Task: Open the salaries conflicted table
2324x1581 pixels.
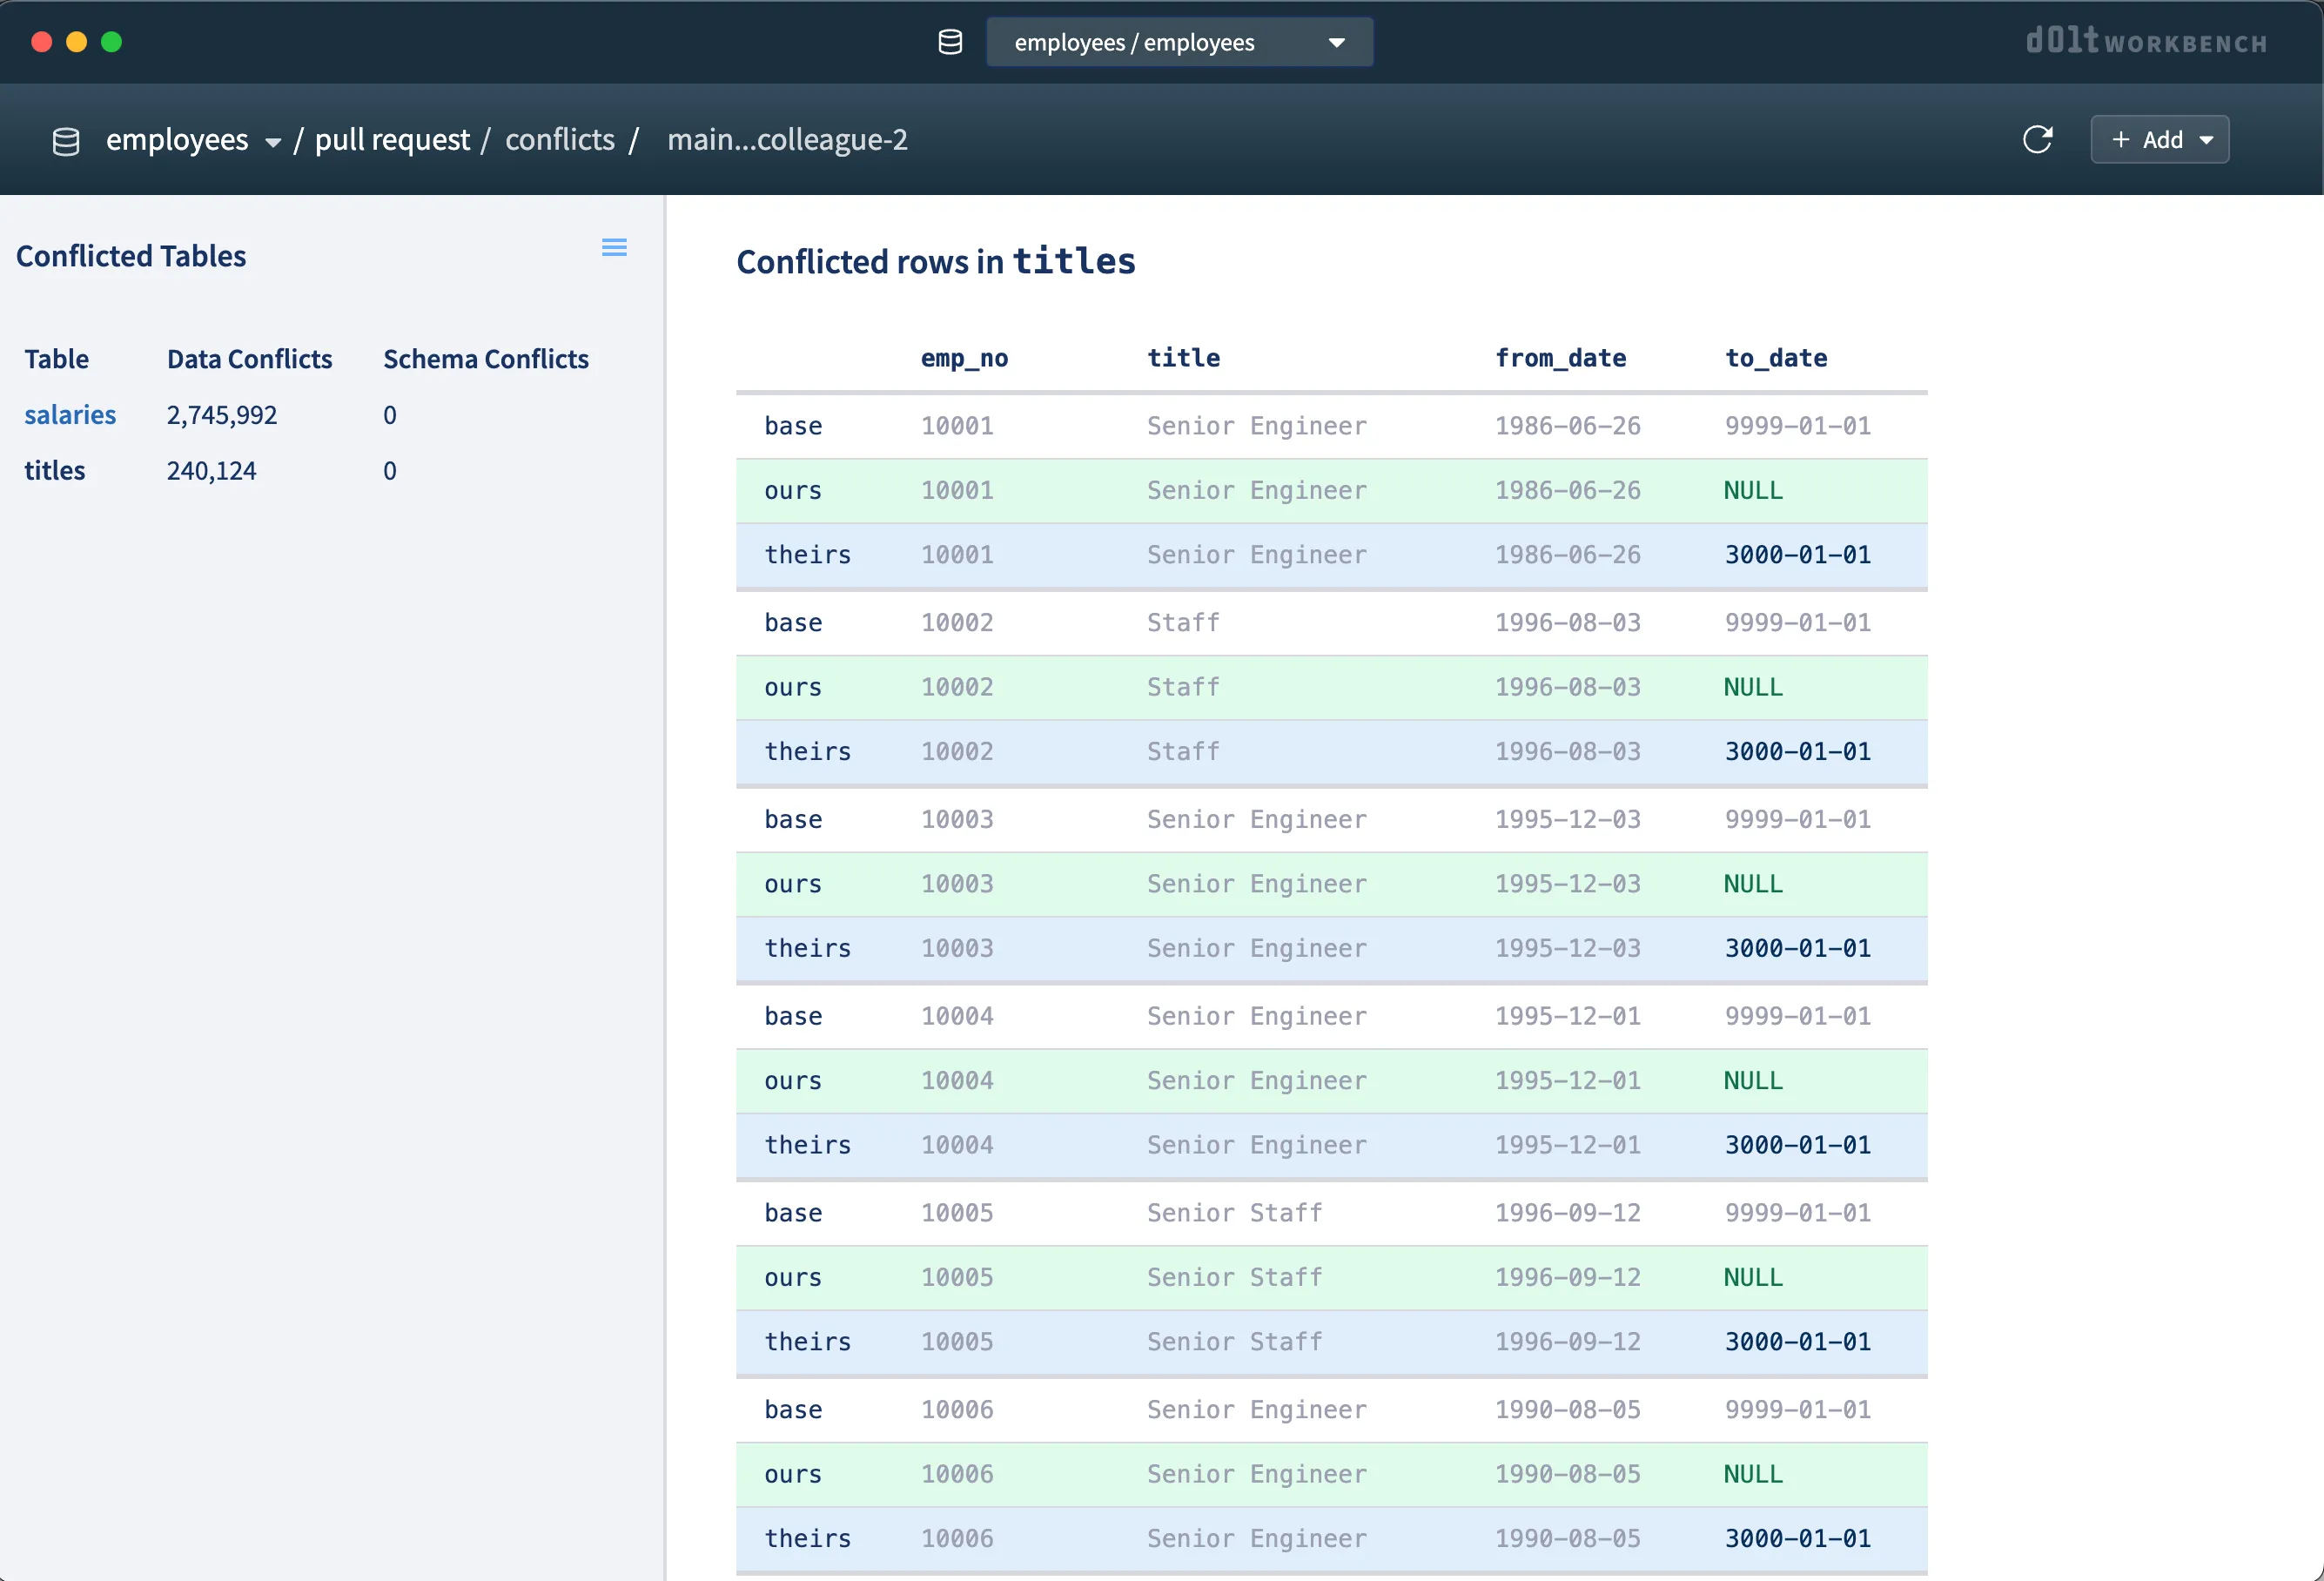Action: click(x=70, y=415)
